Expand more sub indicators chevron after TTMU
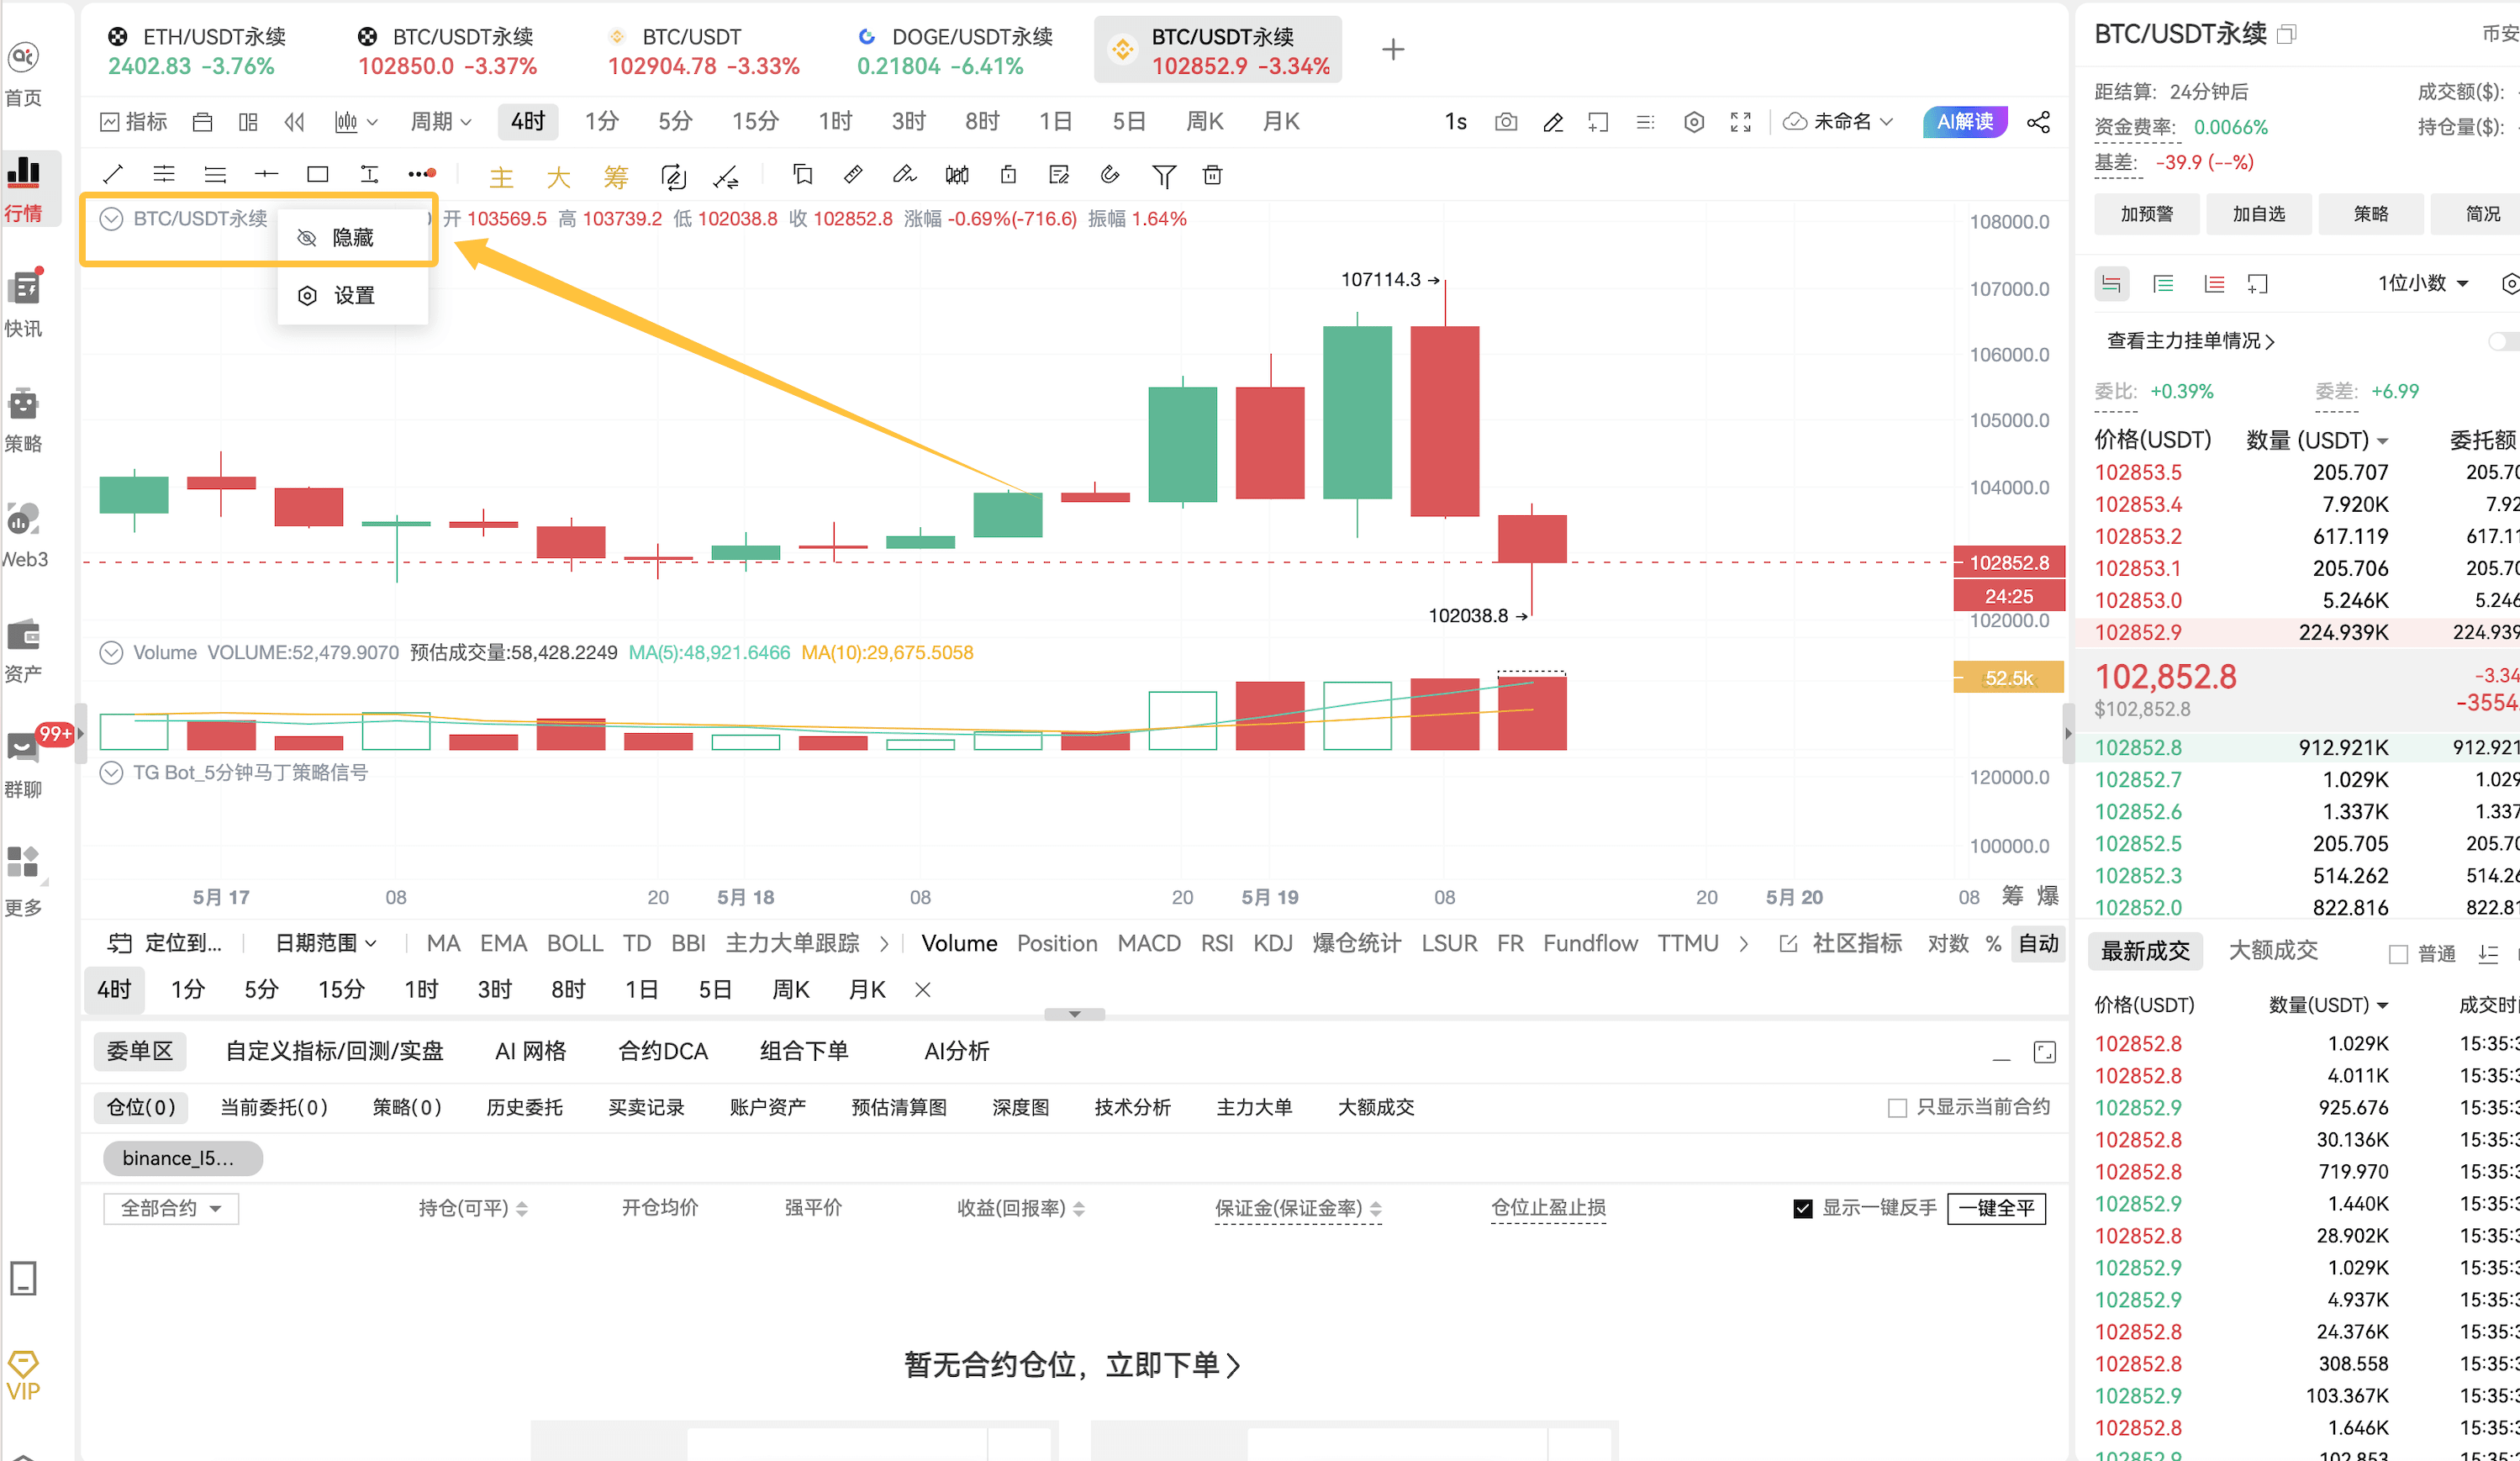The height and width of the screenshot is (1461, 2520). [1744, 944]
